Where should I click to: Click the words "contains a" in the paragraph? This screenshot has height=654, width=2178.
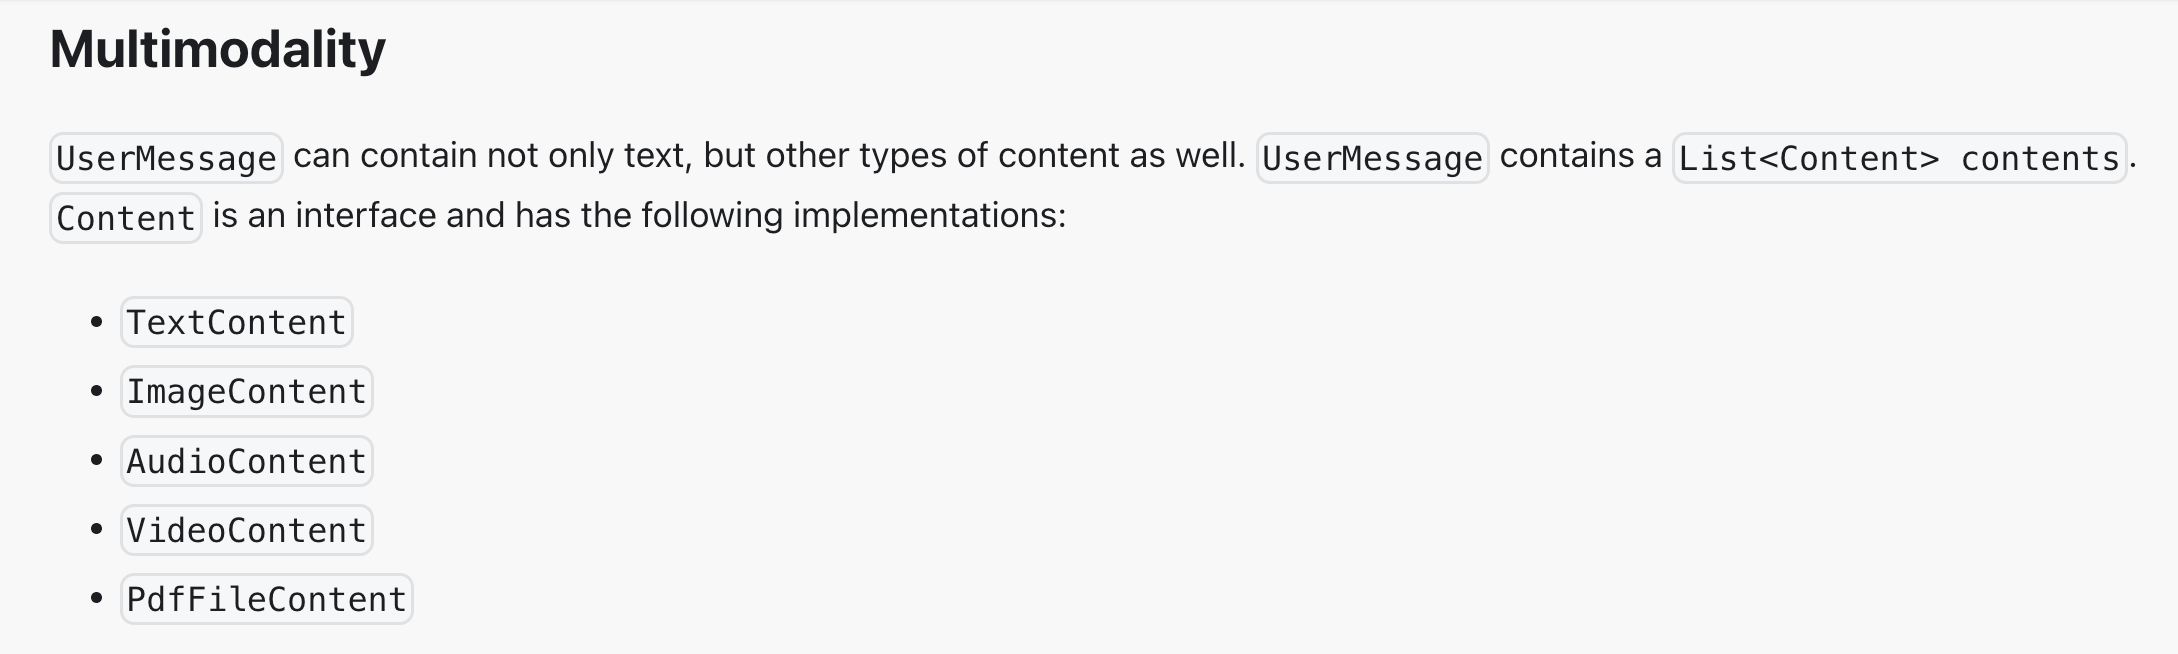(1580, 156)
